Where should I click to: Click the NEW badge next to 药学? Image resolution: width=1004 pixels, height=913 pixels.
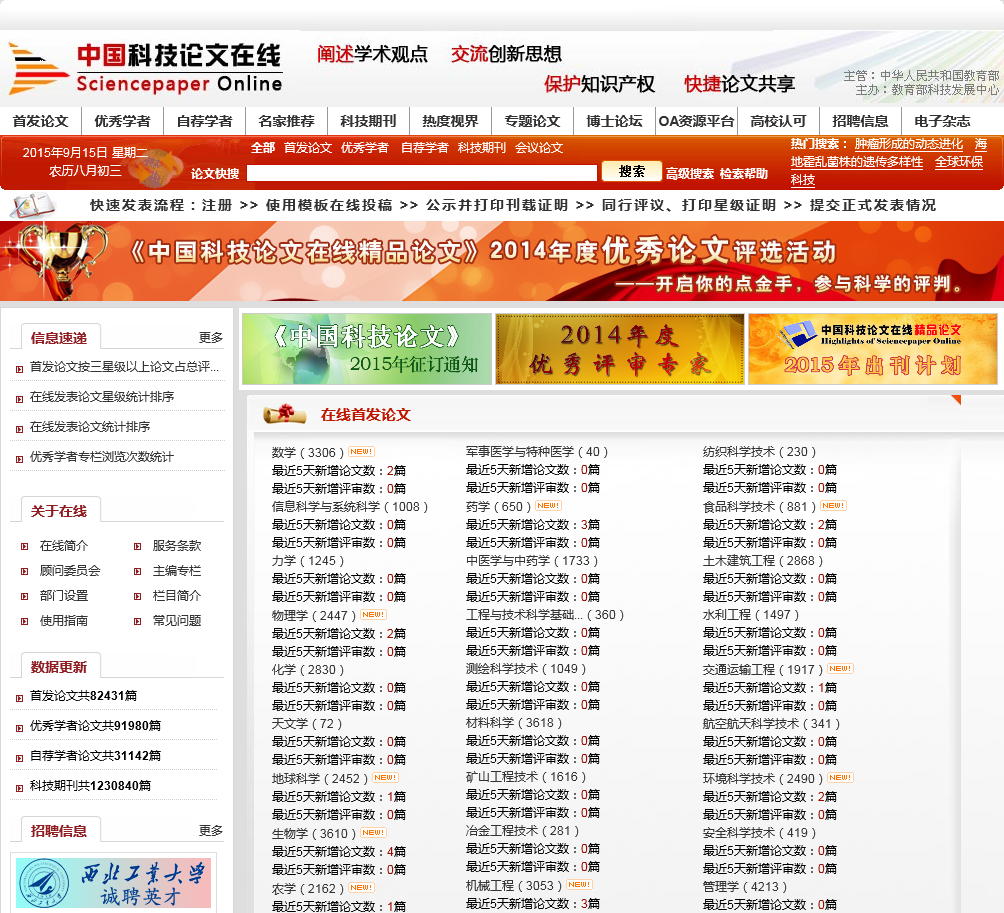coord(549,505)
